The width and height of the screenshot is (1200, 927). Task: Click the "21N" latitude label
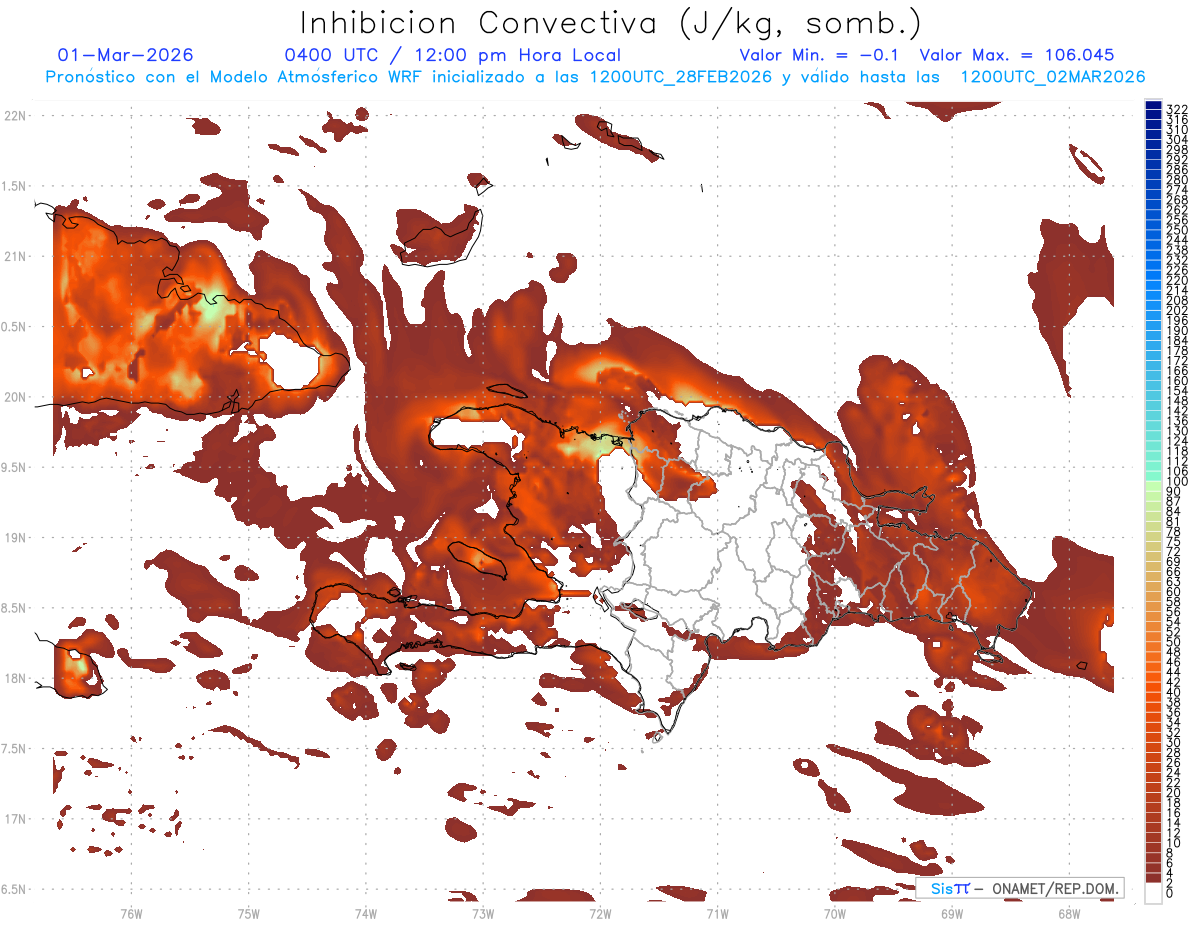pos(14,256)
